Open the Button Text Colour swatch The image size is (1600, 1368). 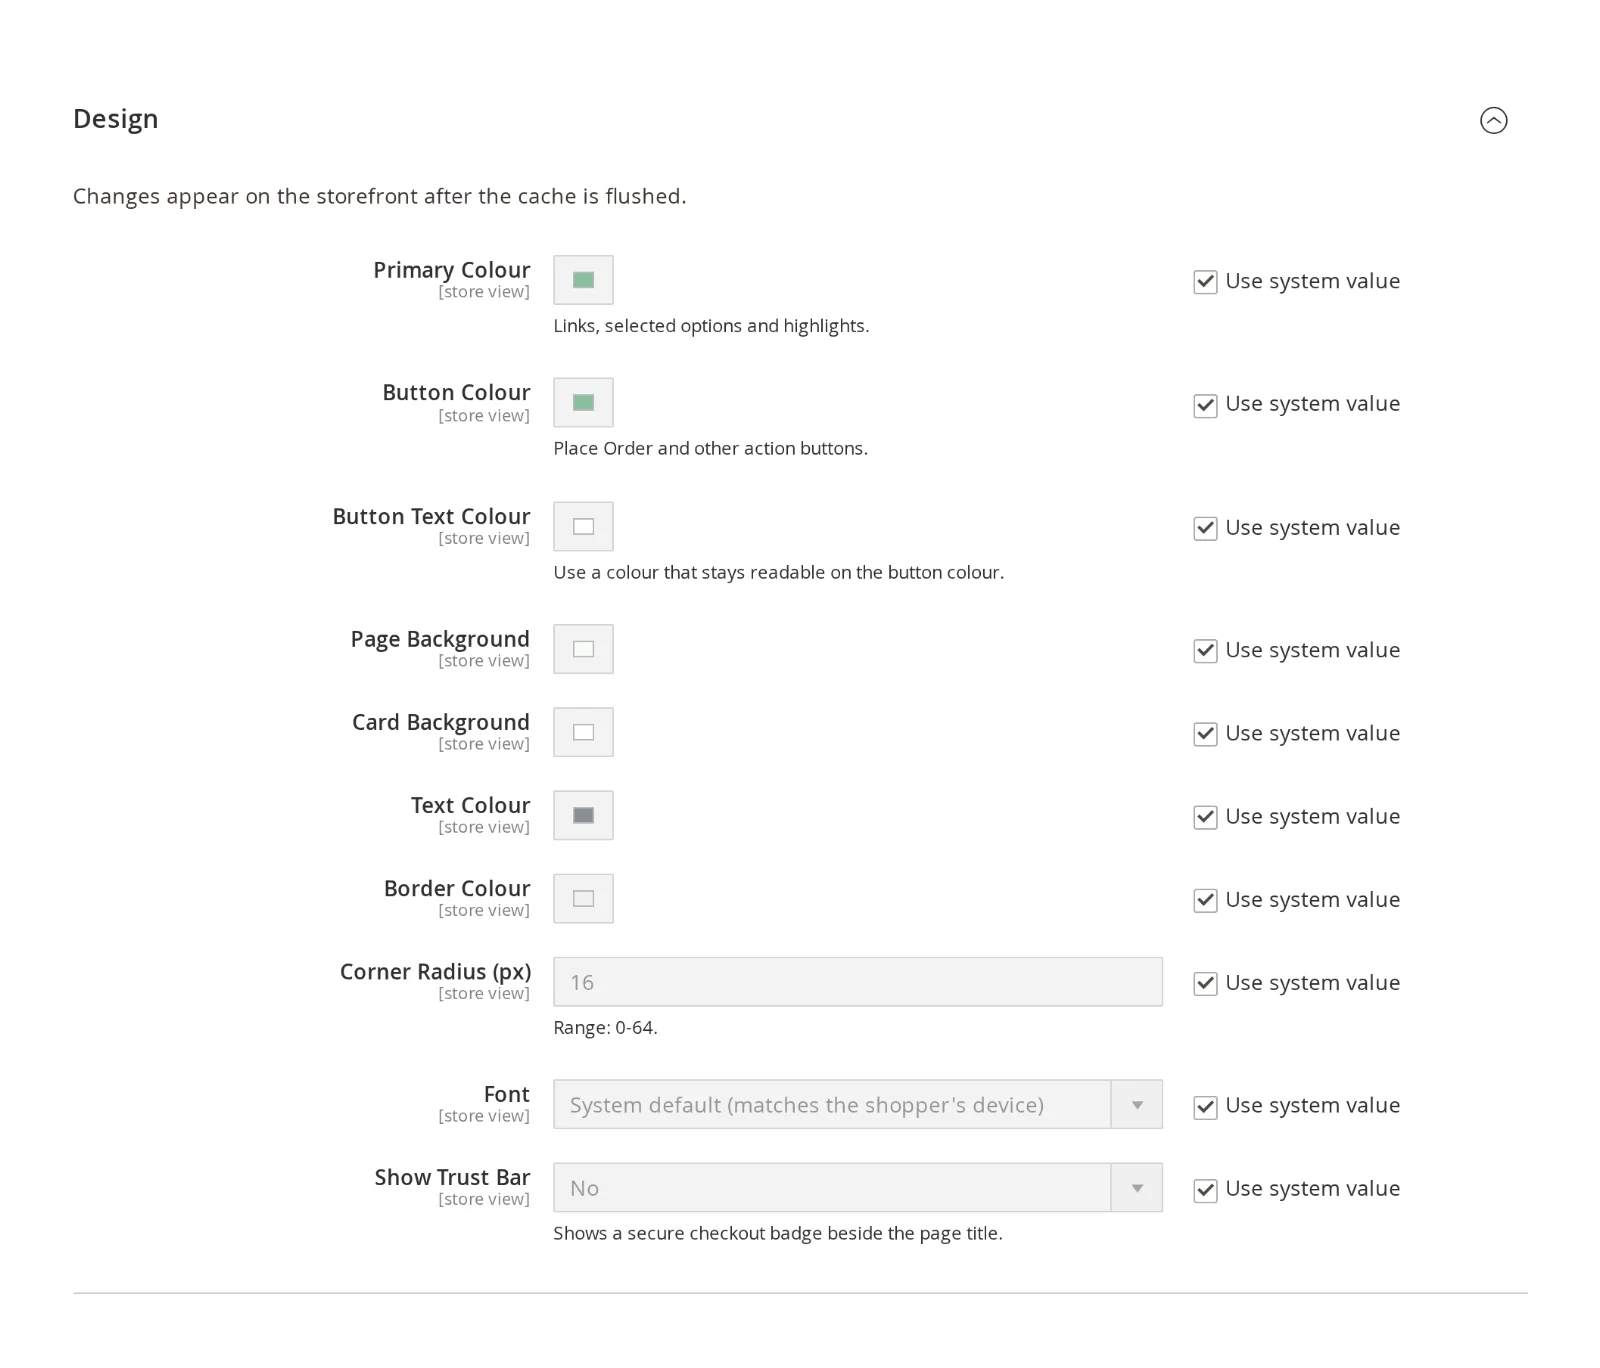pos(583,527)
